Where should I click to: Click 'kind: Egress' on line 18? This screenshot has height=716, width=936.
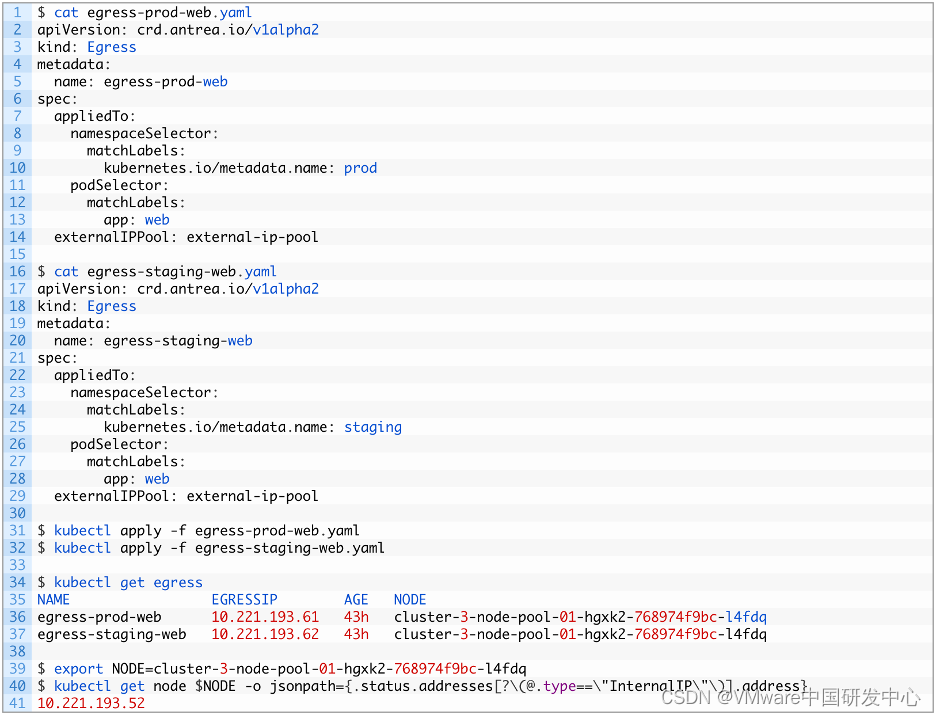click(87, 306)
